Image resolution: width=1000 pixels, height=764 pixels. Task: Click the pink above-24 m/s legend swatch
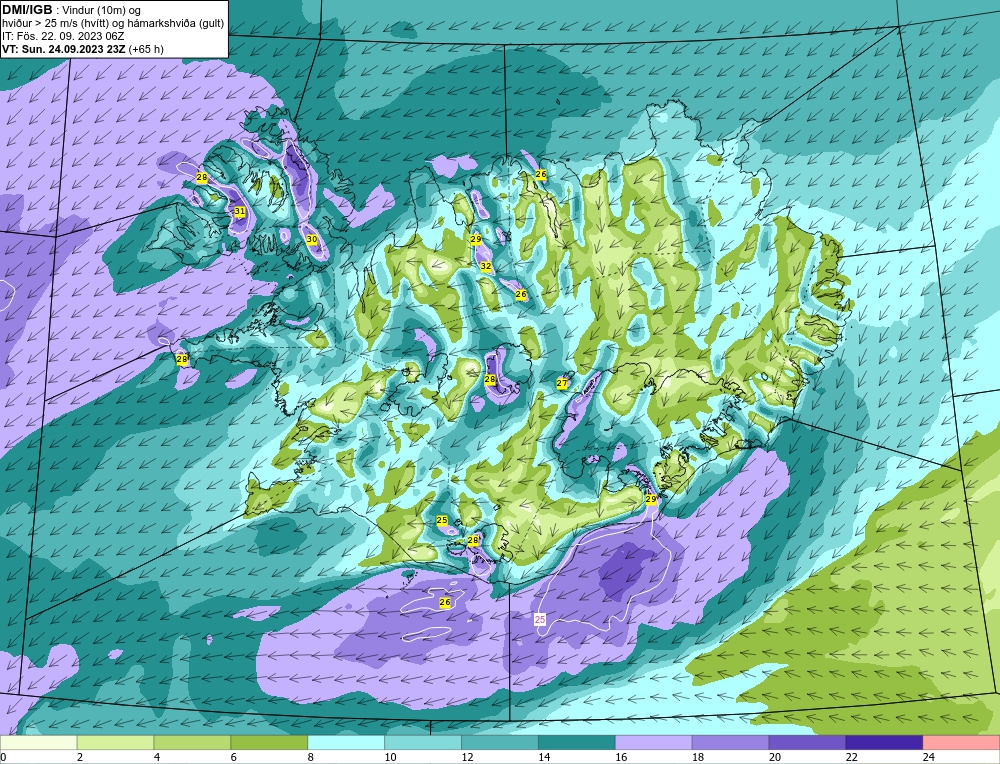[x=961, y=743]
